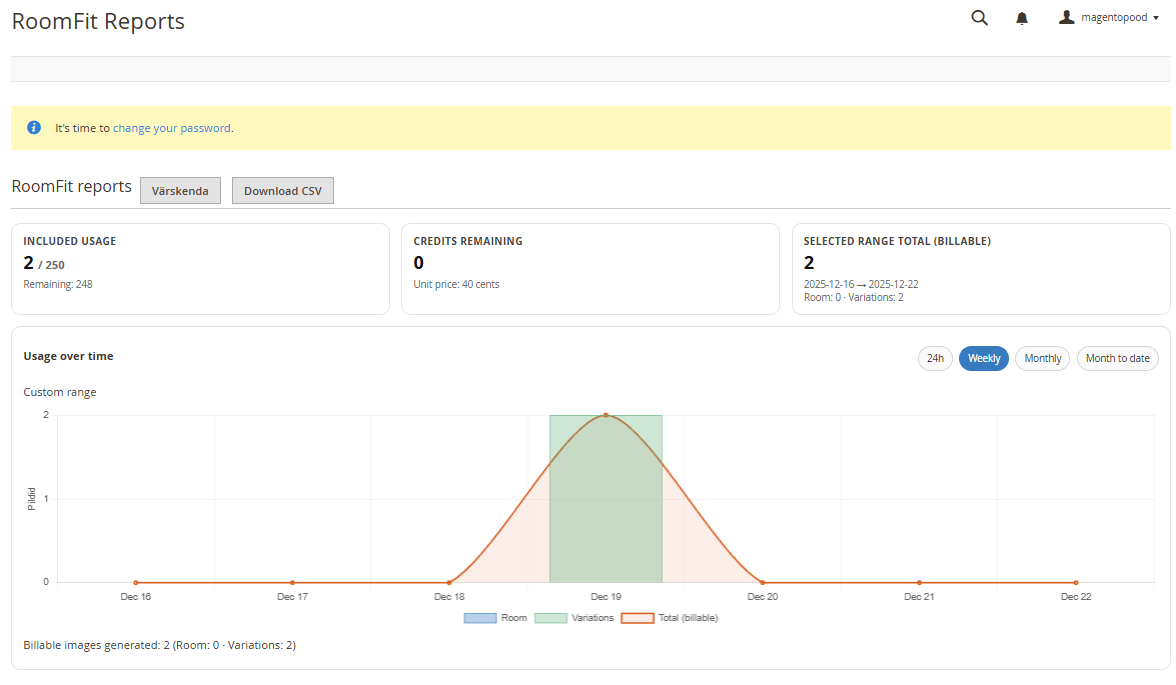Expand the magentopood account dropdown arrow
Viewport: 1176px width, 685px height.
[x=1156, y=18]
